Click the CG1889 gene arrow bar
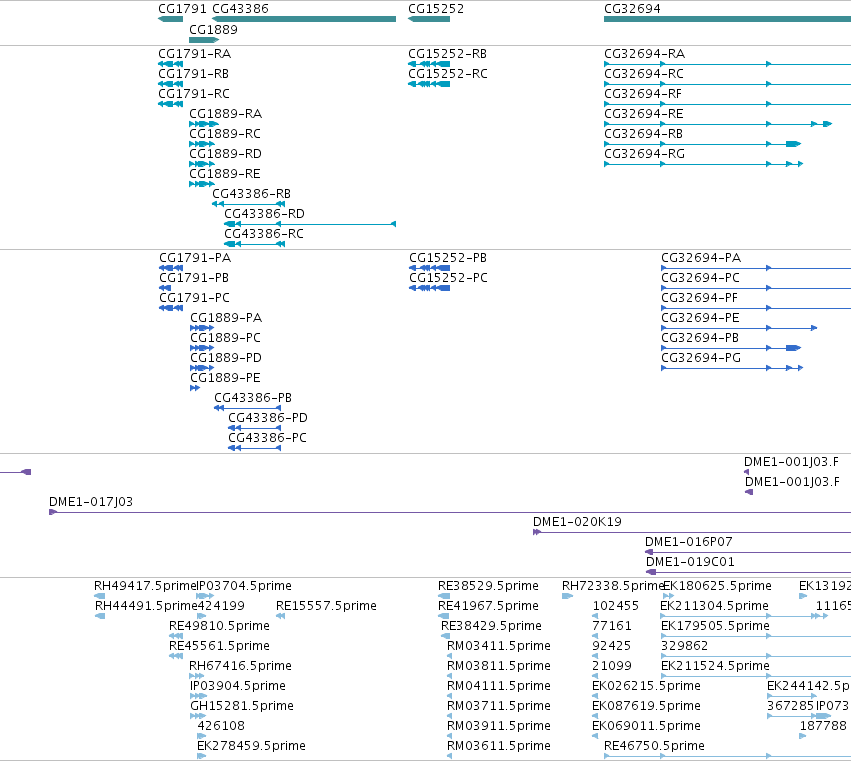851x761 pixels. coord(204,40)
